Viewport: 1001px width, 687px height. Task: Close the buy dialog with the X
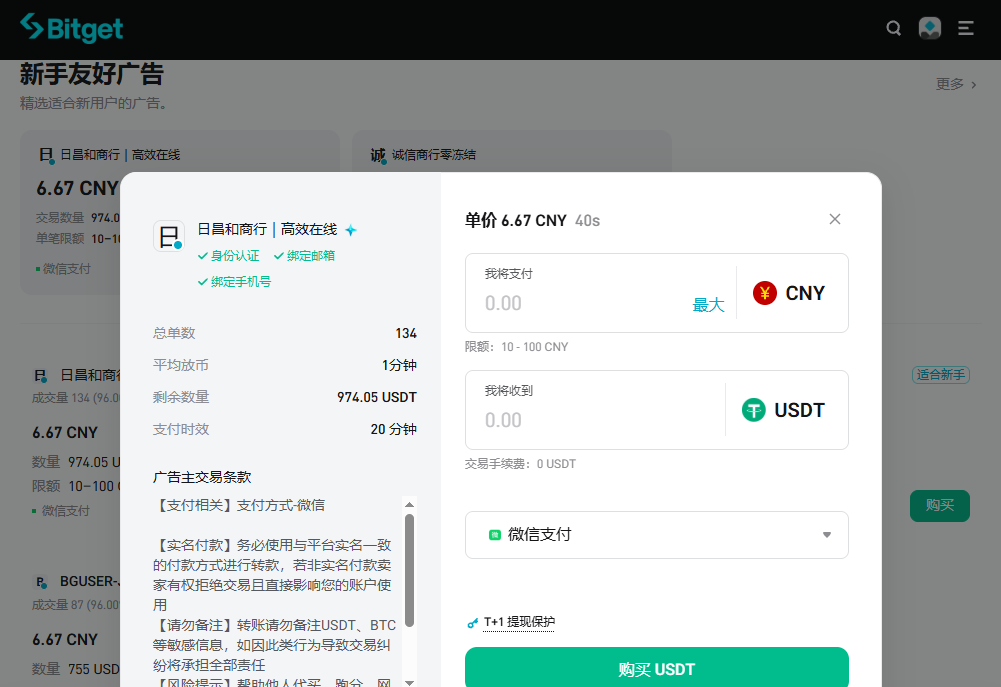tap(834, 219)
